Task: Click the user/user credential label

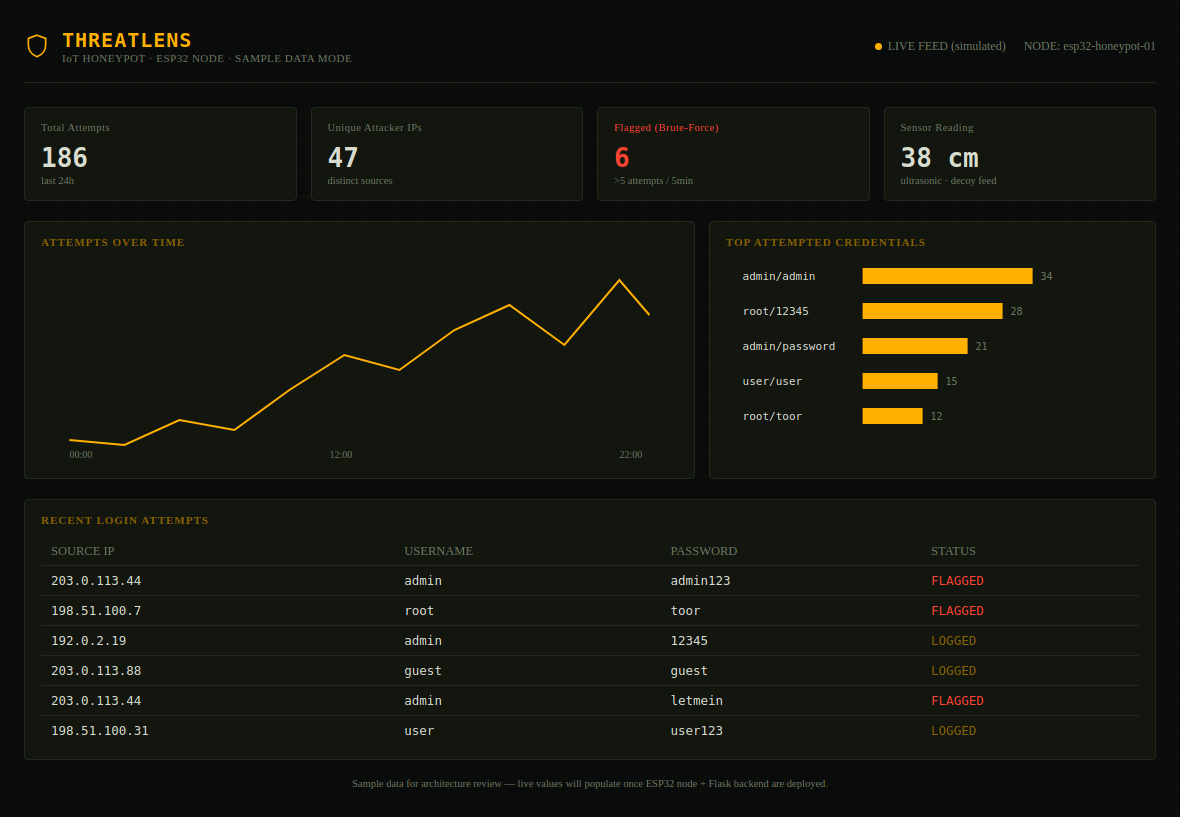Action: click(x=772, y=381)
